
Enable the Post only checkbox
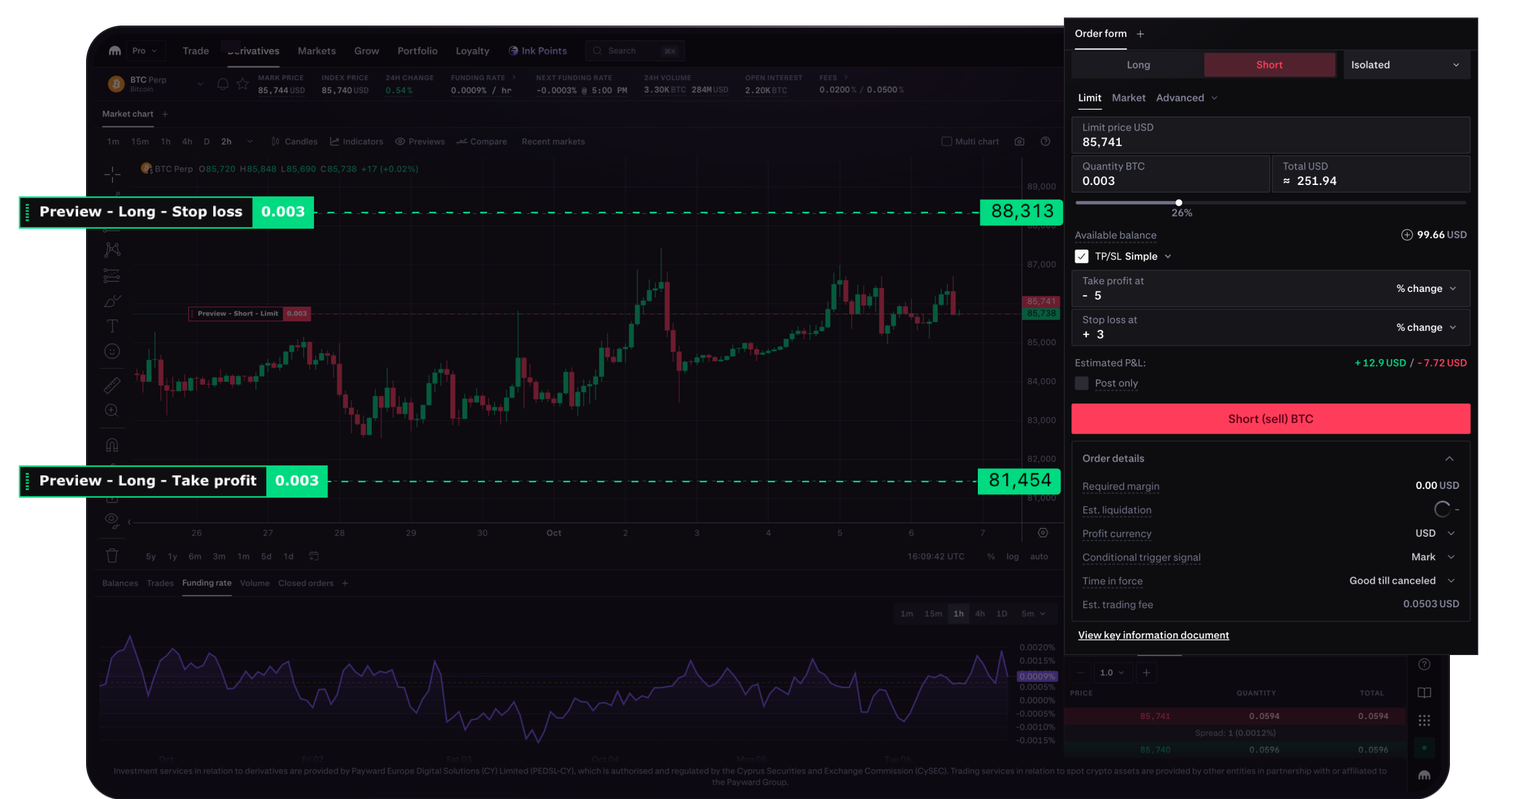click(x=1081, y=383)
